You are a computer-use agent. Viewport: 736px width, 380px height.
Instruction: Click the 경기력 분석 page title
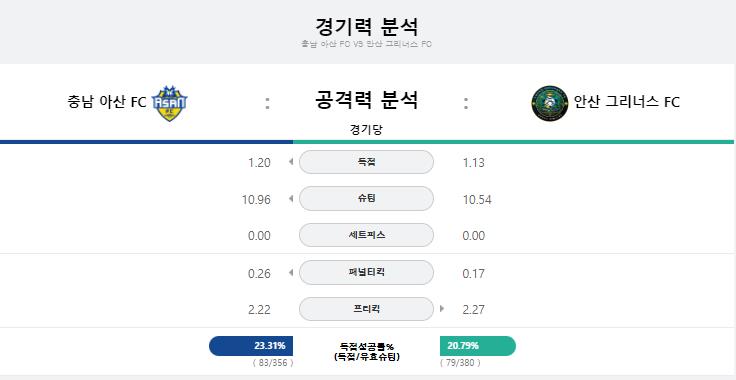click(366, 27)
